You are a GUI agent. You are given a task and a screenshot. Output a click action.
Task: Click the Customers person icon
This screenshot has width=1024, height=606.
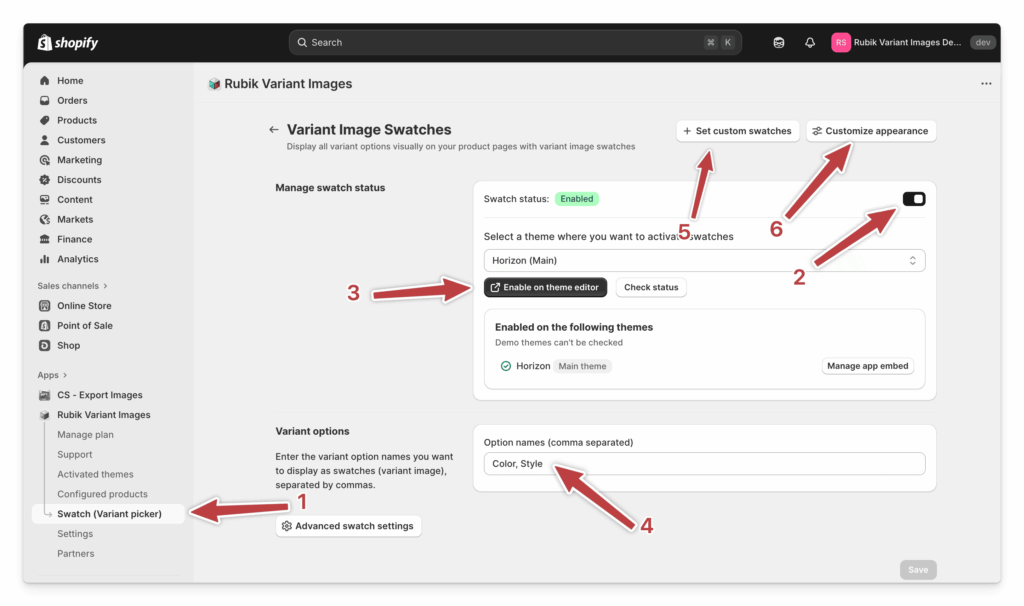pos(44,140)
